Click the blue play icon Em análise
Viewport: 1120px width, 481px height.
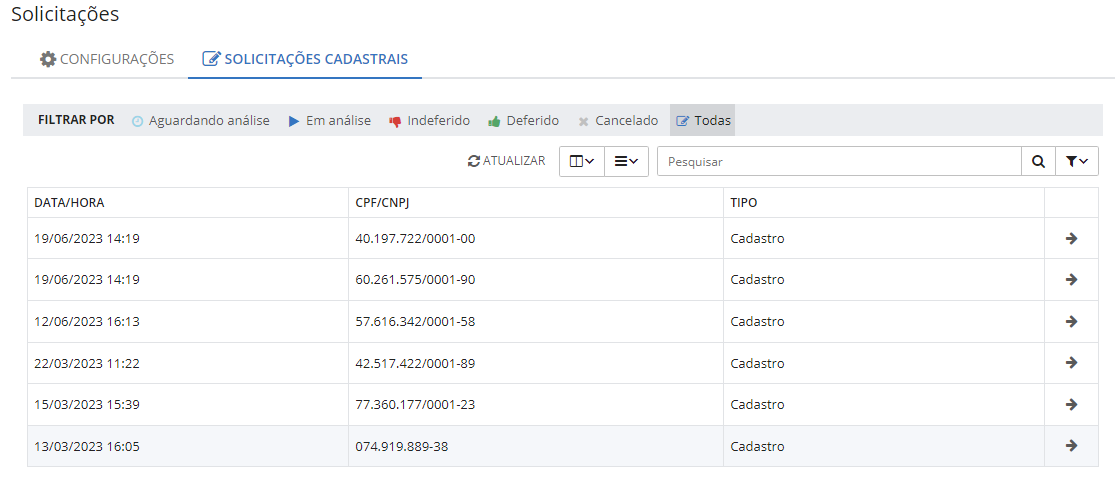pyautogui.click(x=294, y=122)
